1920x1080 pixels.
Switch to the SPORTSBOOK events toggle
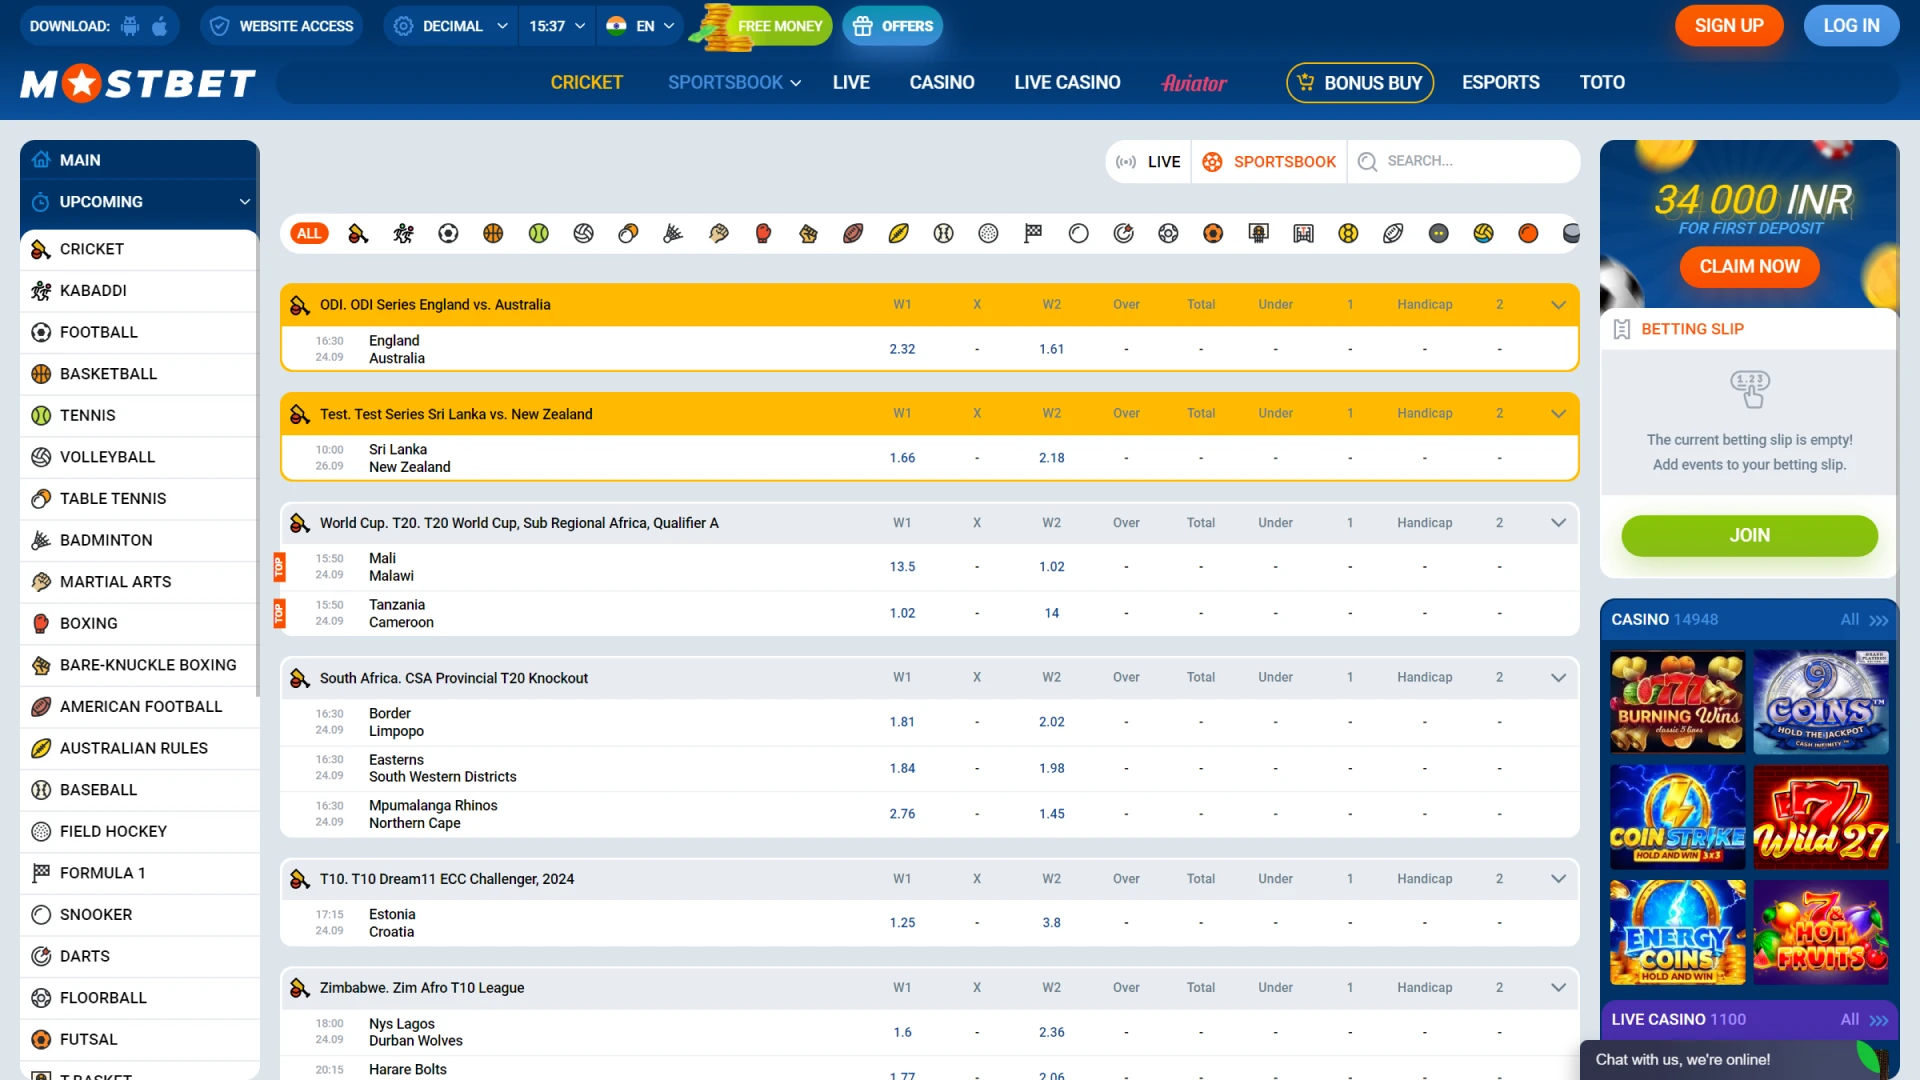pyautogui.click(x=1269, y=161)
